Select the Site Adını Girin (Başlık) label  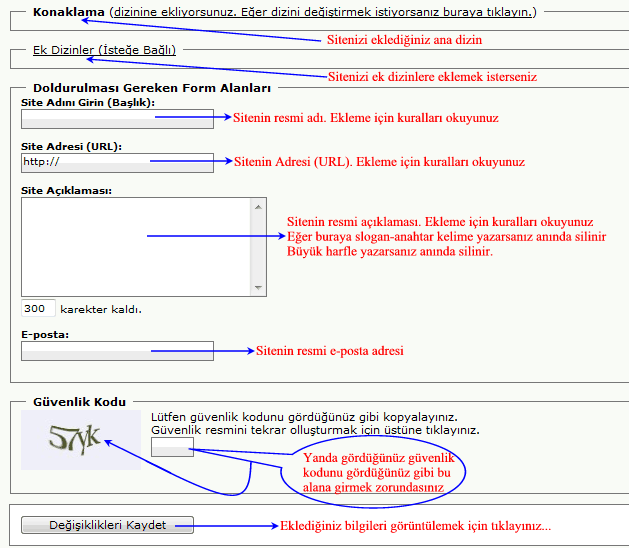pos(88,103)
